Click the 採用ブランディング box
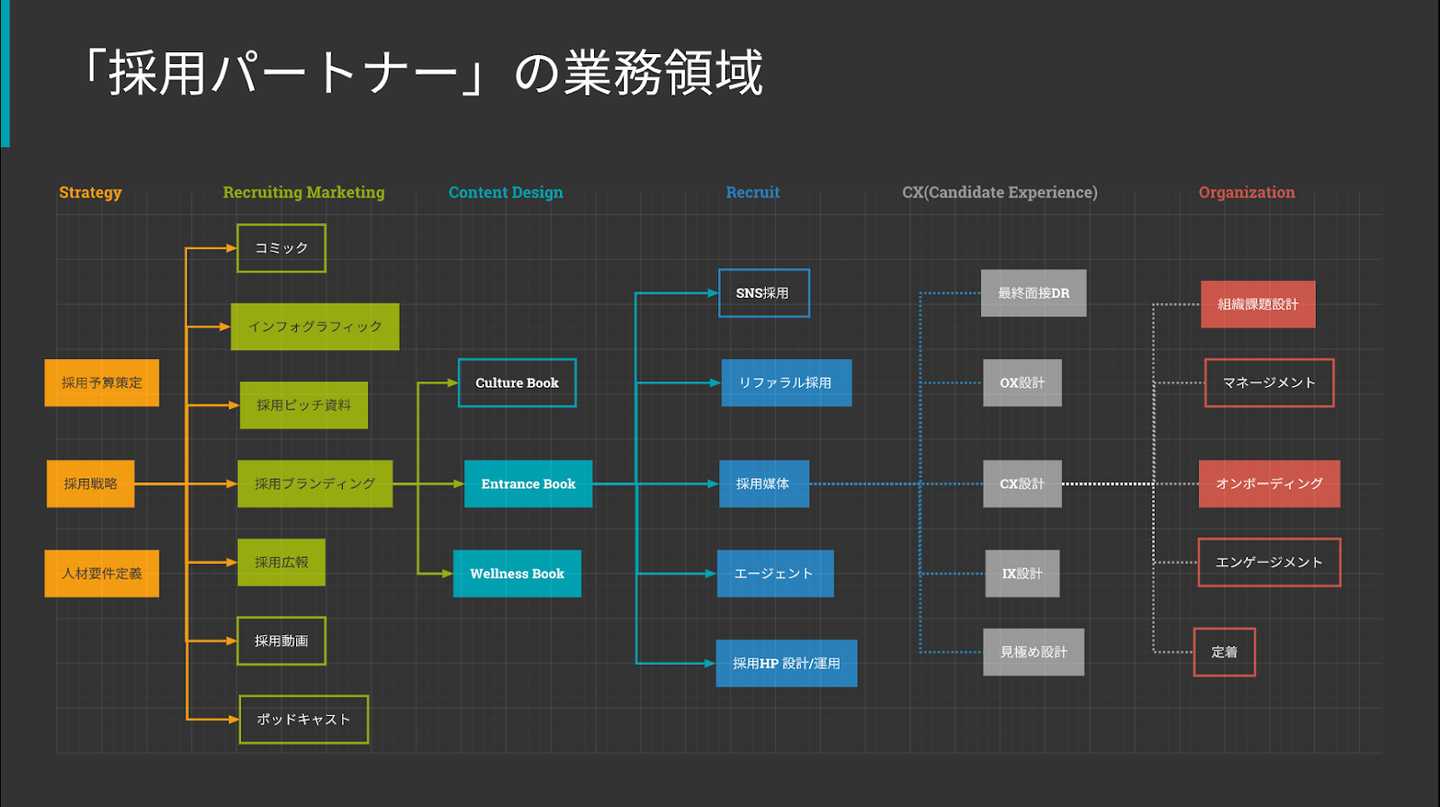 (x=315, y=484)
